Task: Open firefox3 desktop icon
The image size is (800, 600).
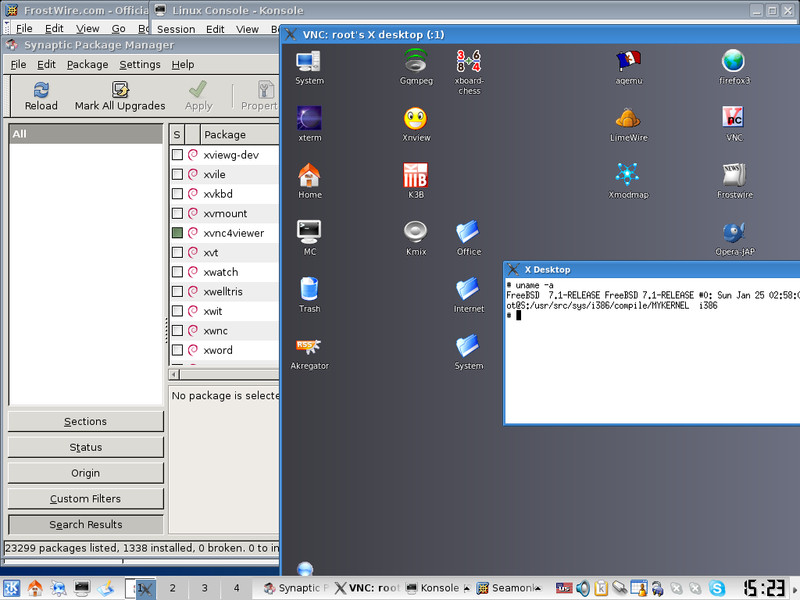Action: [x=733, y=61]
